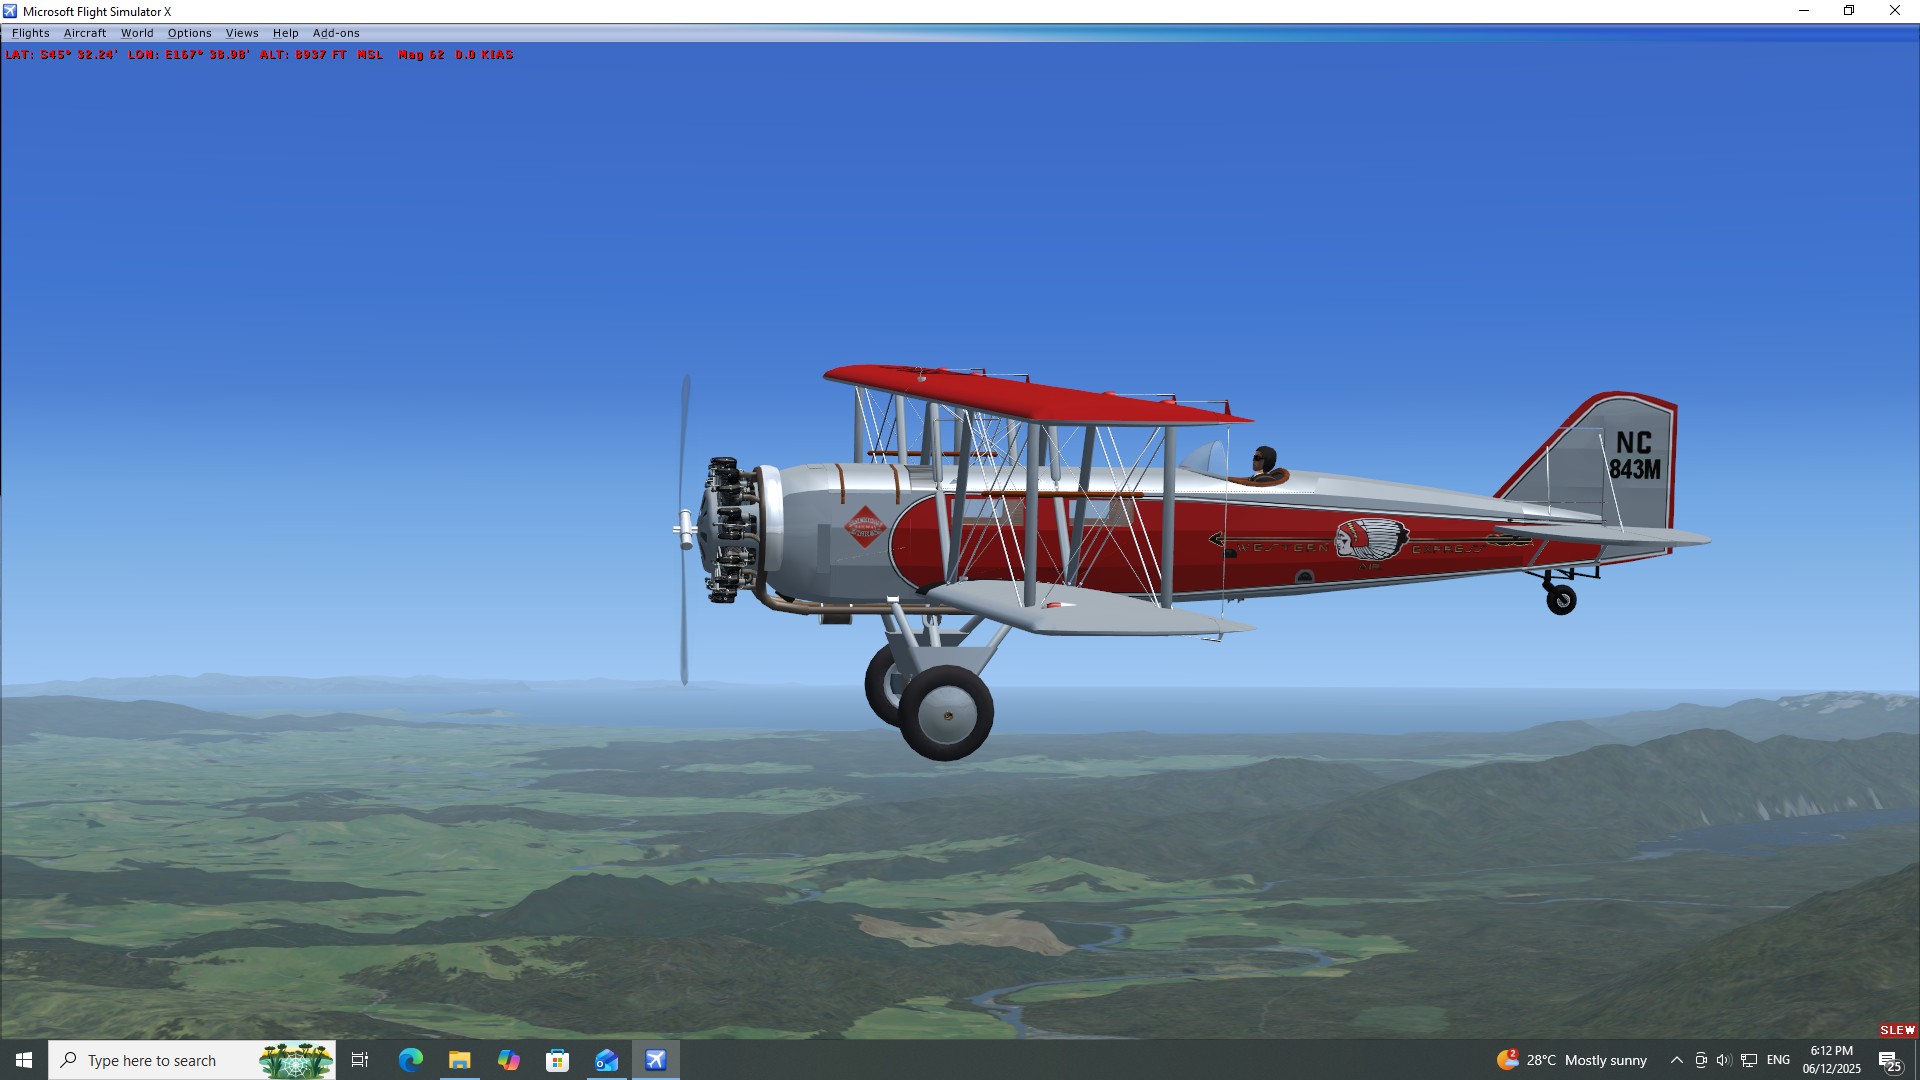Launch Copilot from the taskbar
The image size is (1920, 1080).
tap(508, 1060)
